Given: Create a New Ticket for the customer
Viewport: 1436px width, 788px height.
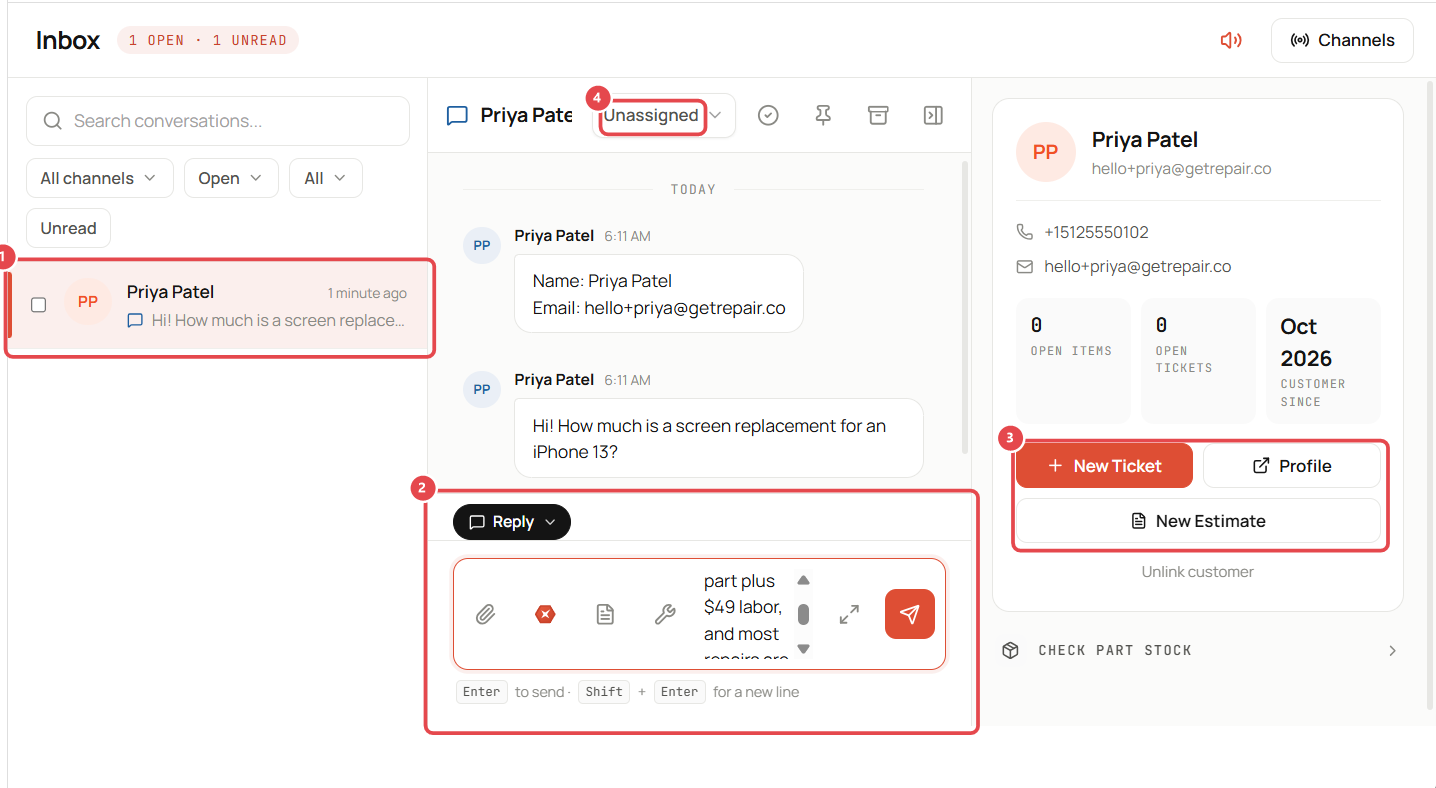Looking at the screenshot, I should (x=1104, y=466).
